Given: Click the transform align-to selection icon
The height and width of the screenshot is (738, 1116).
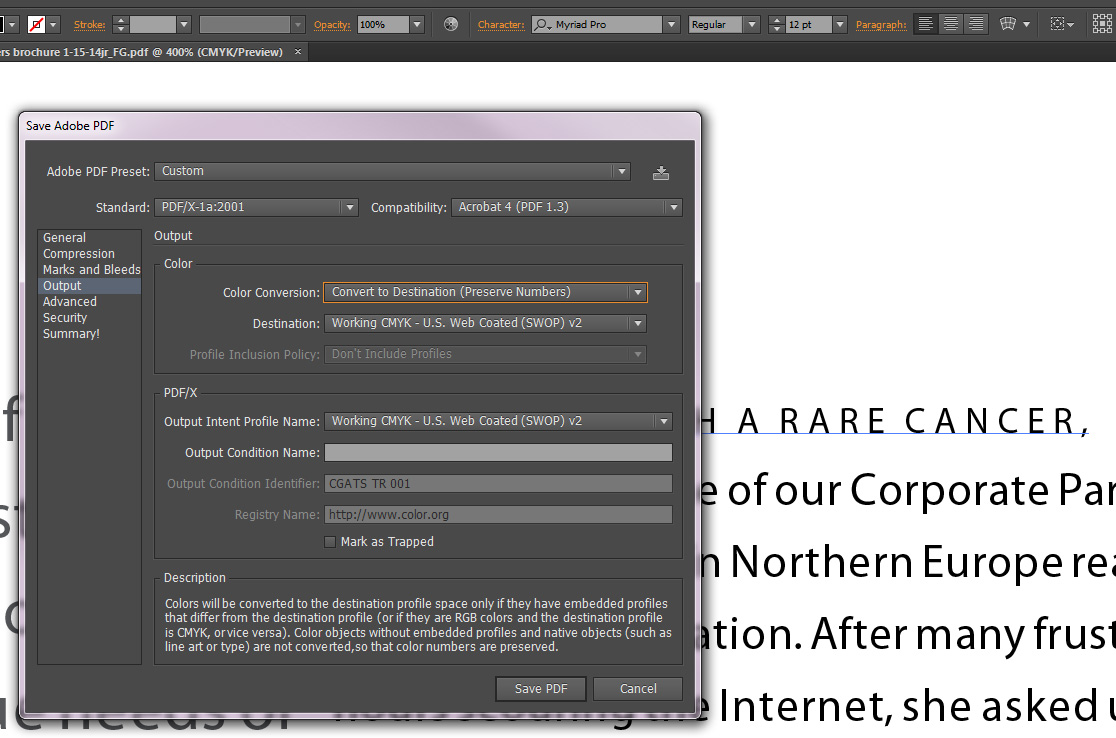Looking at the screenshot, I should pyautogui.click(x=1058, y=24).
